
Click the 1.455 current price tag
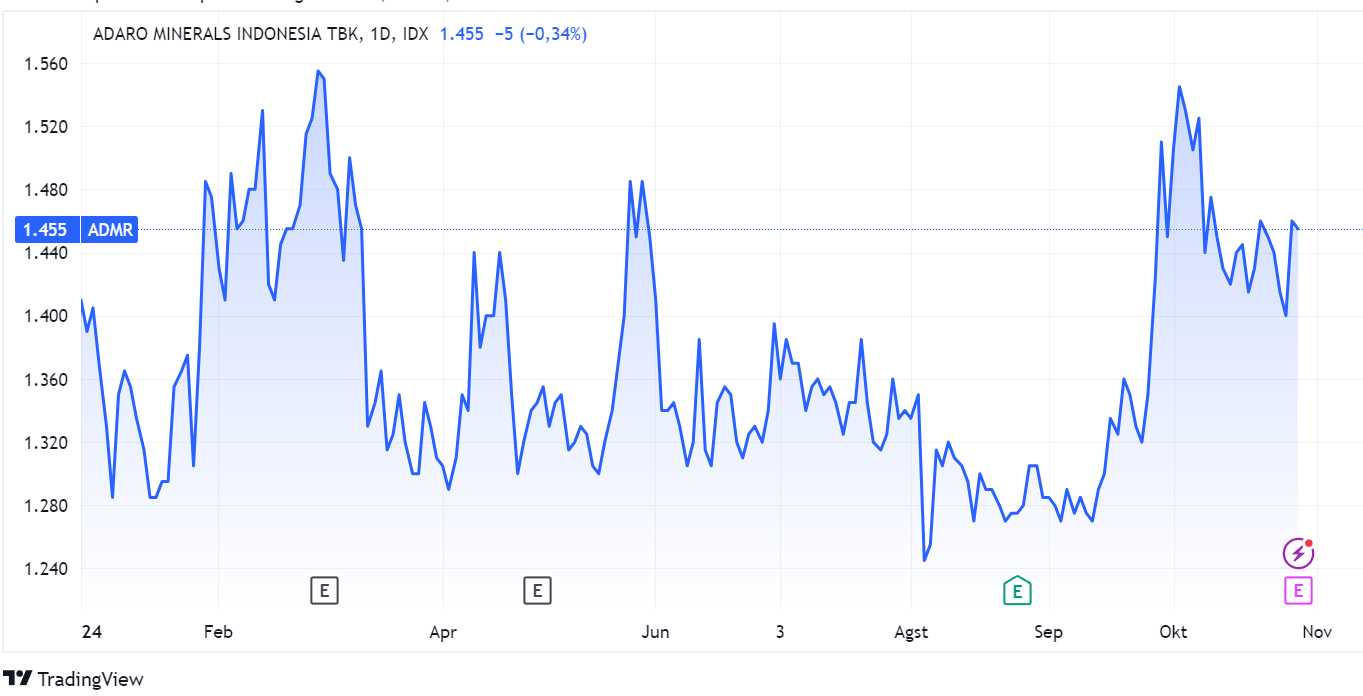pyautogui.click(x=46, y=230)
